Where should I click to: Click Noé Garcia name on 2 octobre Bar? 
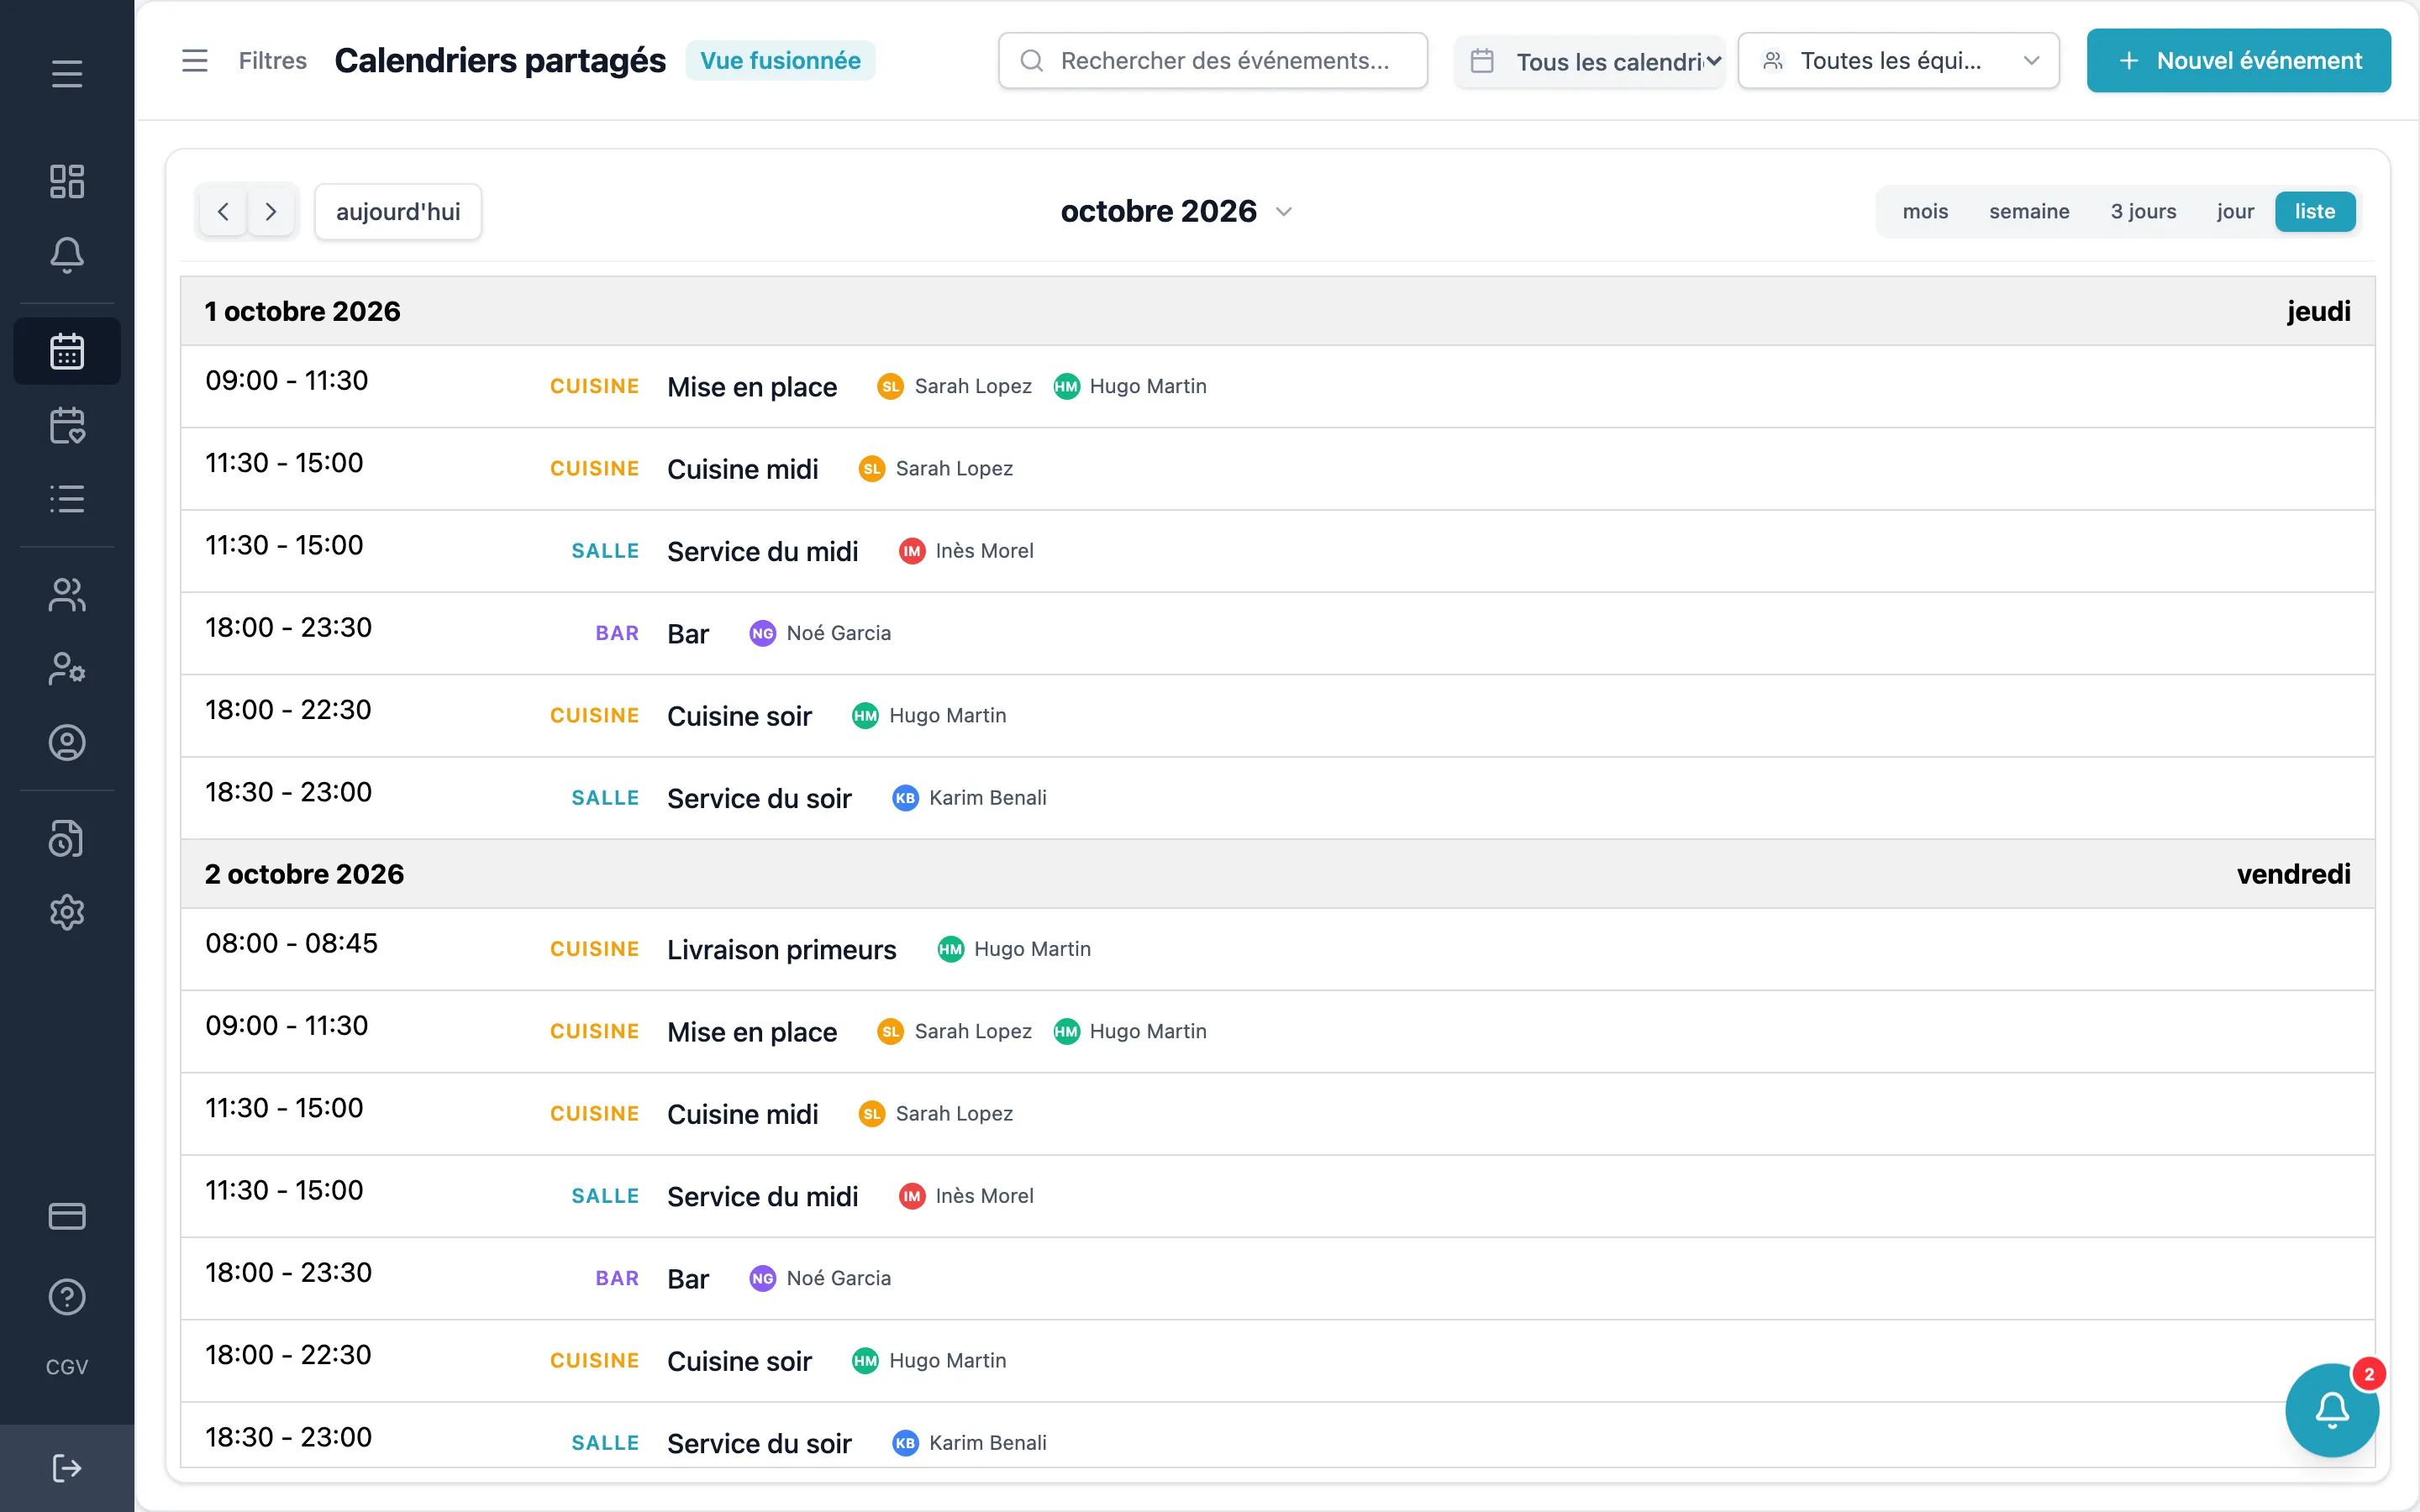[x=839, y=1278]
